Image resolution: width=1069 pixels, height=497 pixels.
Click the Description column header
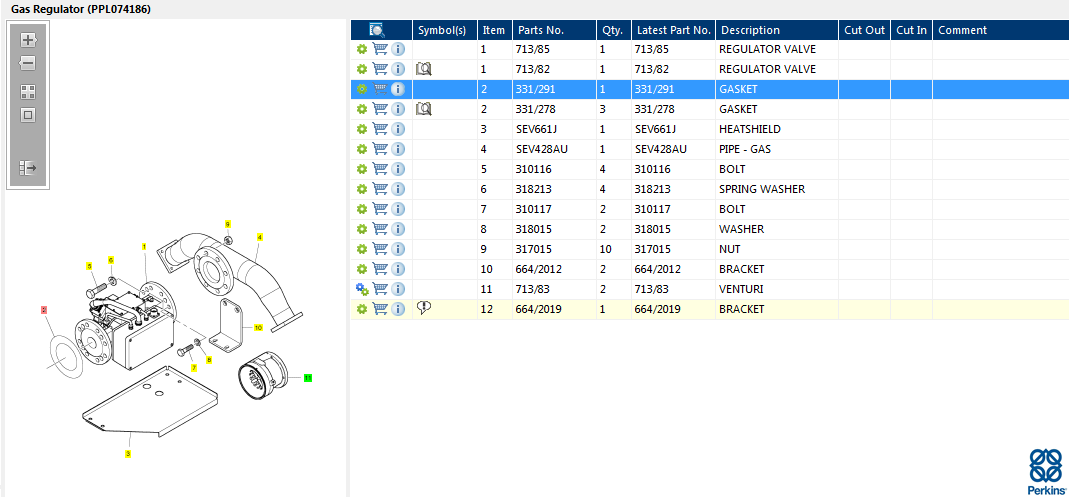point(751,30)
